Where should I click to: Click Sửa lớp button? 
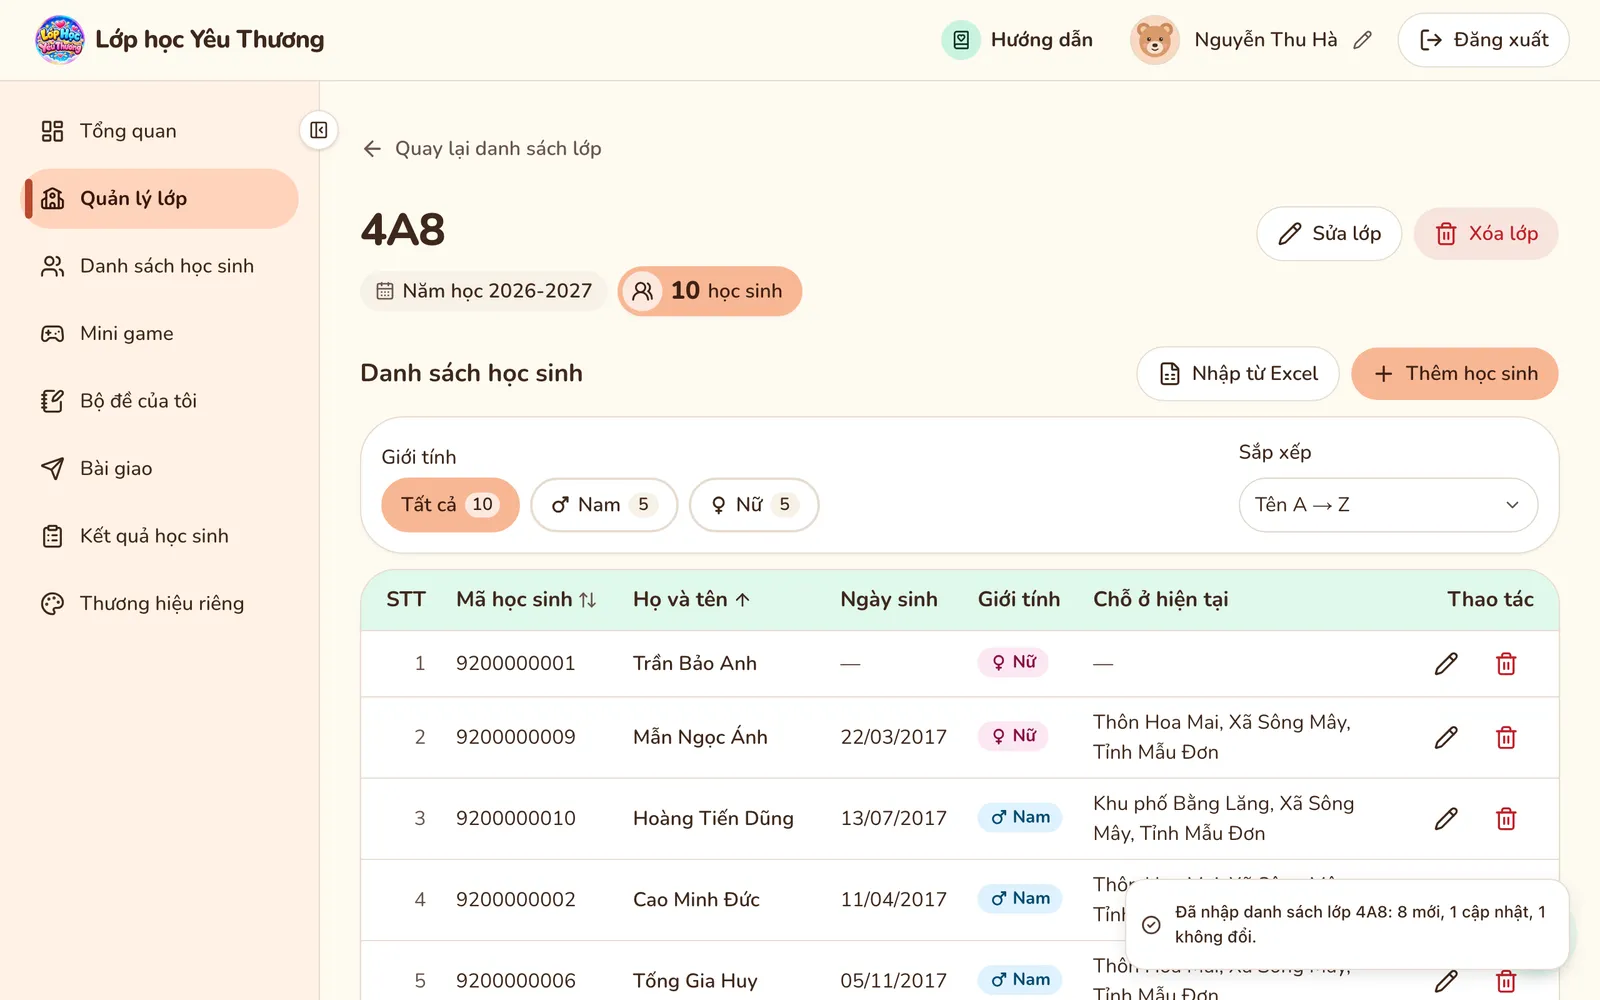coord(1329,234)
